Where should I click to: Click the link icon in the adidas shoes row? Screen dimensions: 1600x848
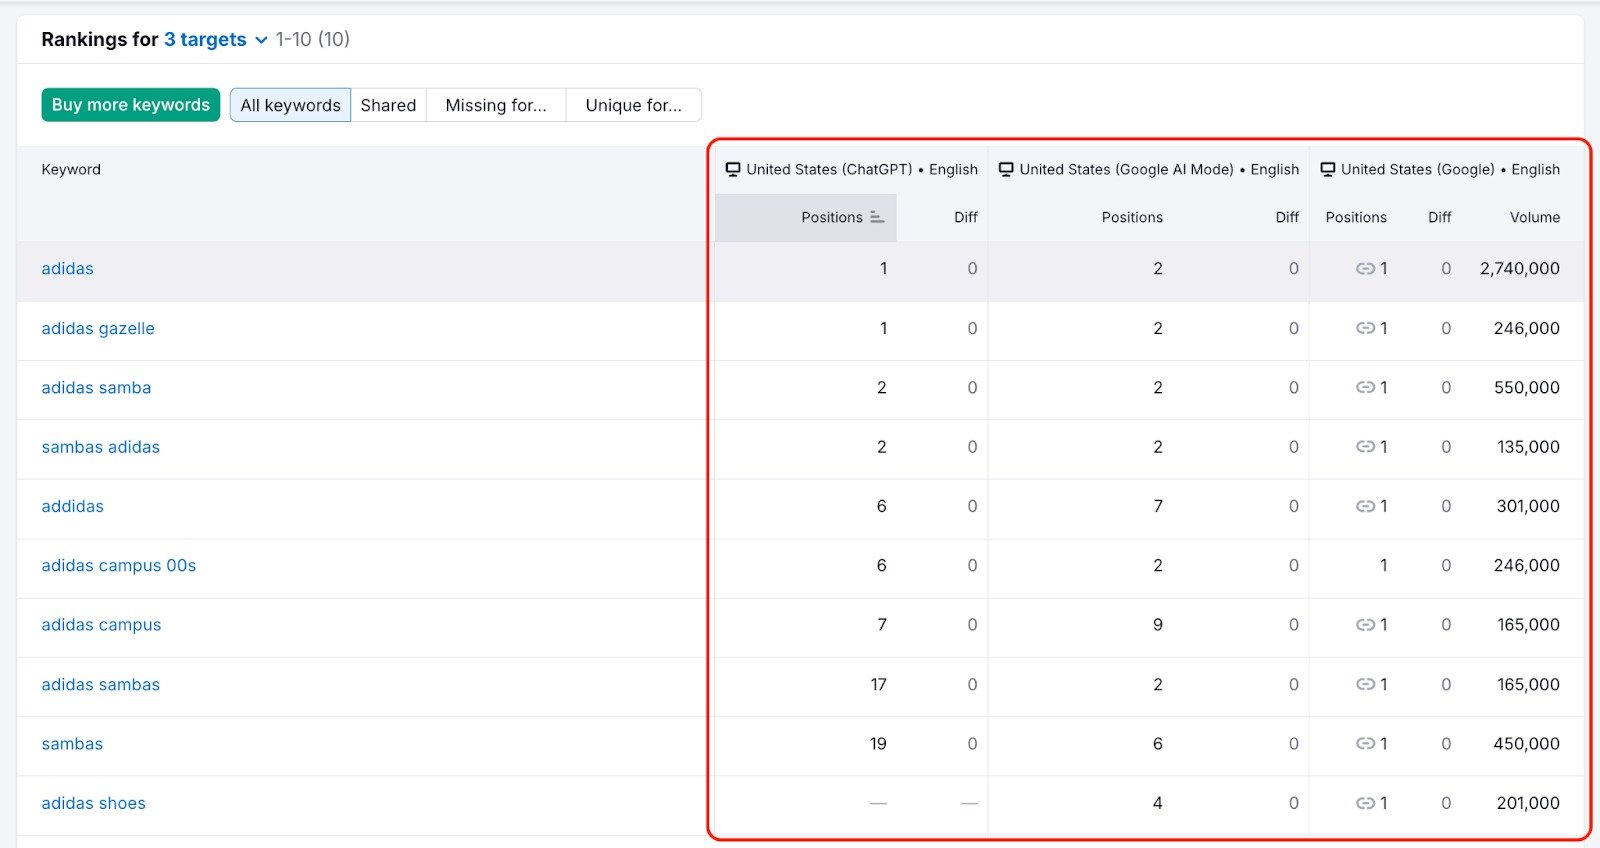pyautogui.click(x=1365, y=803)
